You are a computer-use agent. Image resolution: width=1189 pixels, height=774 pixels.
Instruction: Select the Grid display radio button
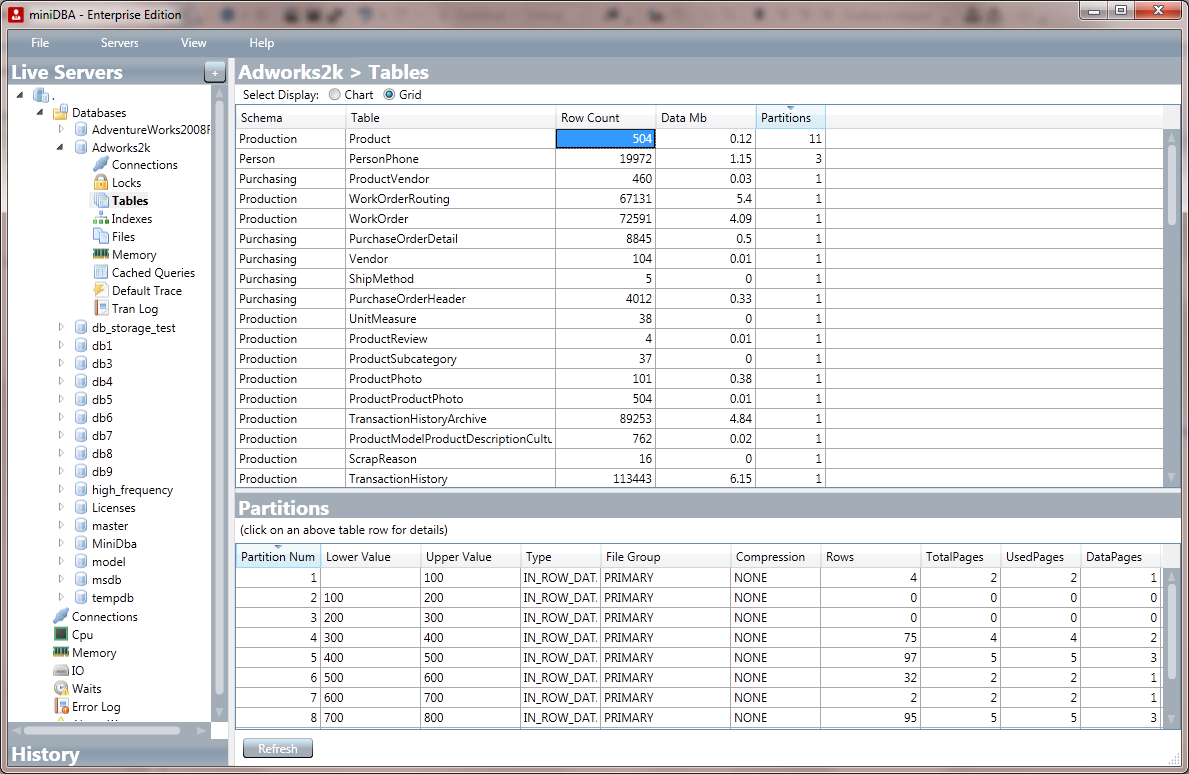389,95
